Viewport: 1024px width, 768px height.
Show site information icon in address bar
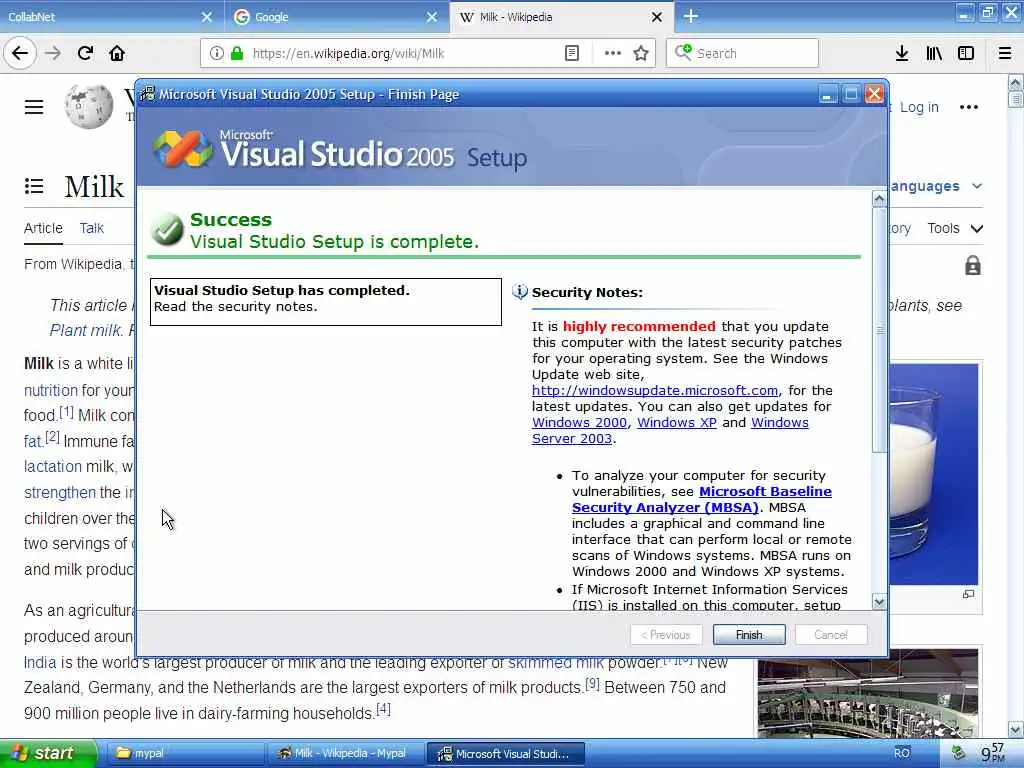[217, 53]
